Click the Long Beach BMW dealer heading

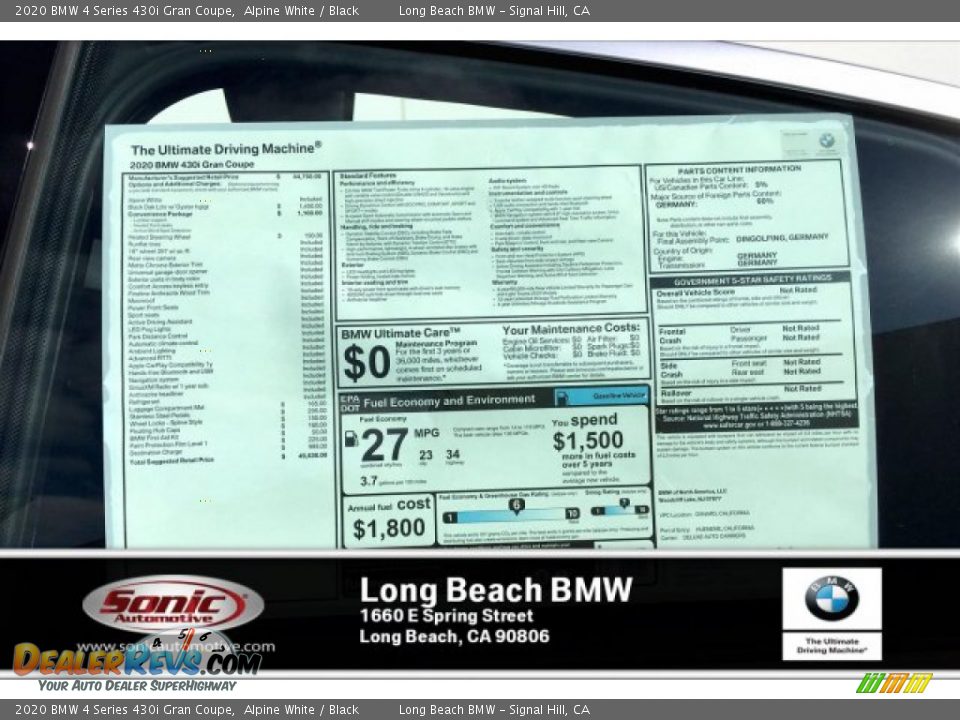click(495, 590)
